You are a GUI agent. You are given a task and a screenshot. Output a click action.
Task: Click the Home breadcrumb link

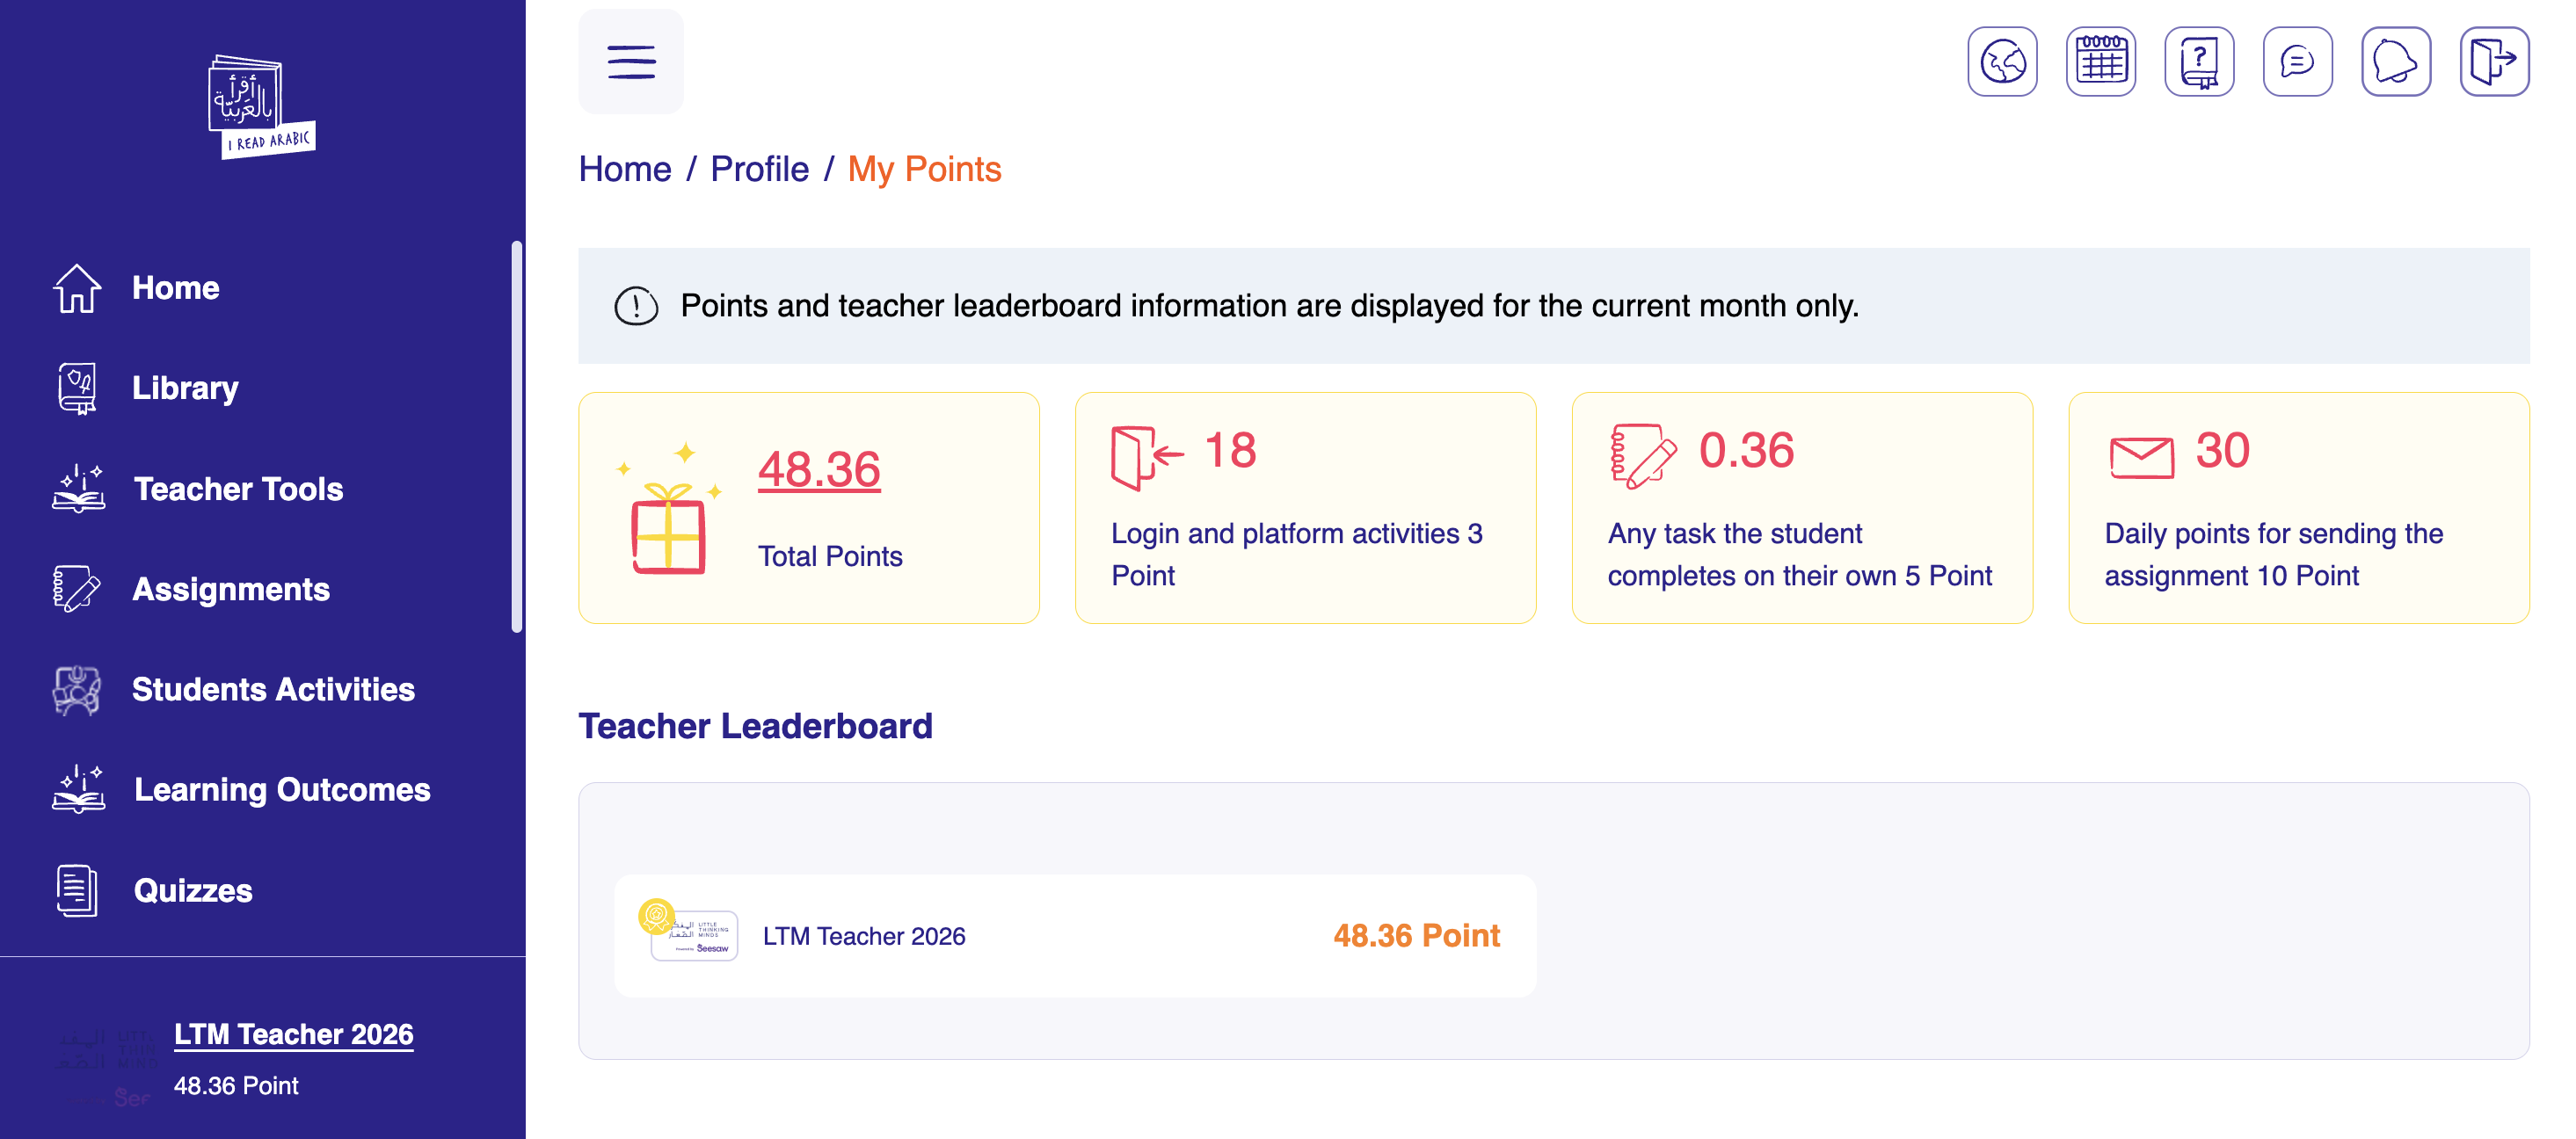pyautogui.click(x=625, y=169)
